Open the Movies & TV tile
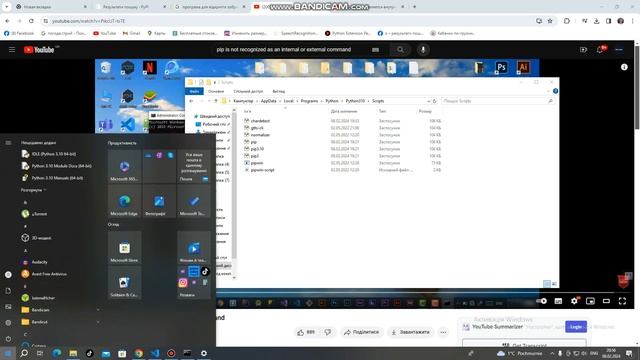Viewport: 640px width, 360px height. pyautogui.click(x=194, y=247)
